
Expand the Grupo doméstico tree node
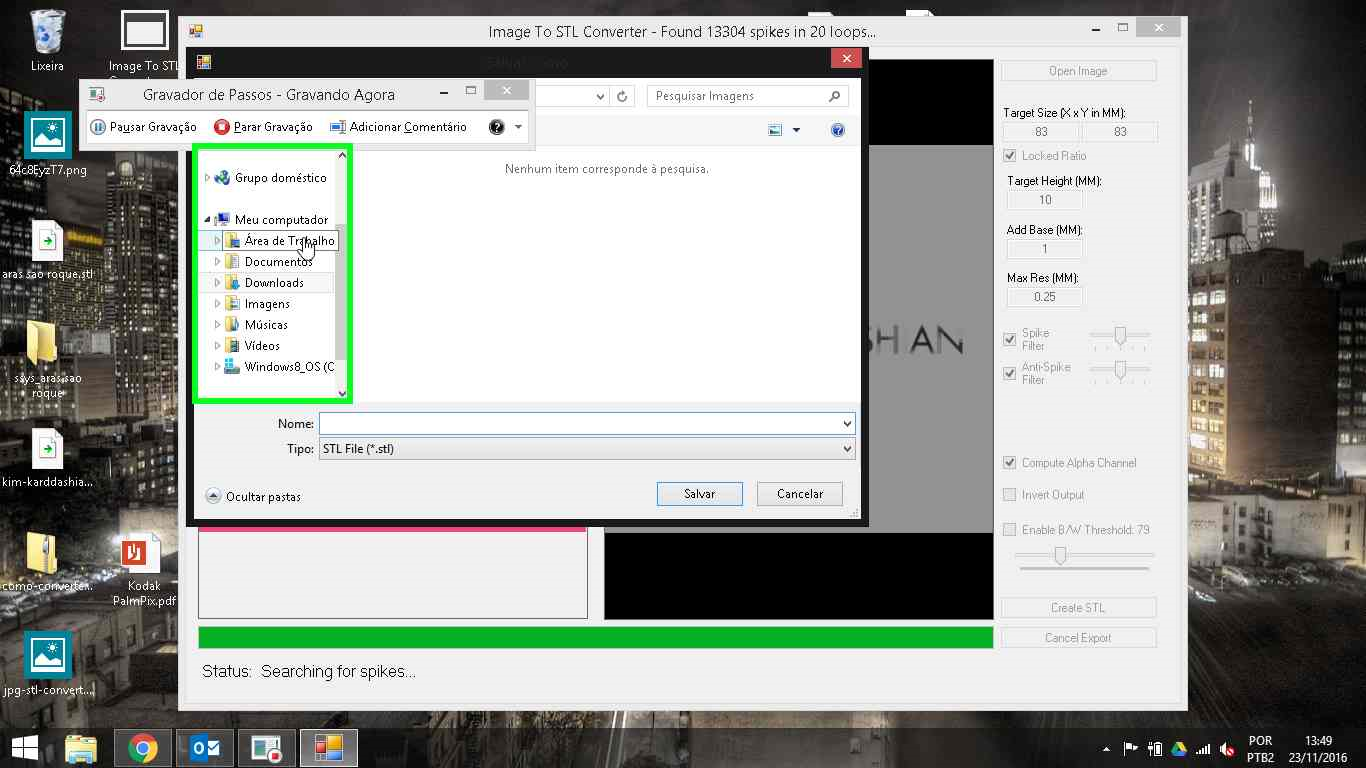(x=207, y=178)
